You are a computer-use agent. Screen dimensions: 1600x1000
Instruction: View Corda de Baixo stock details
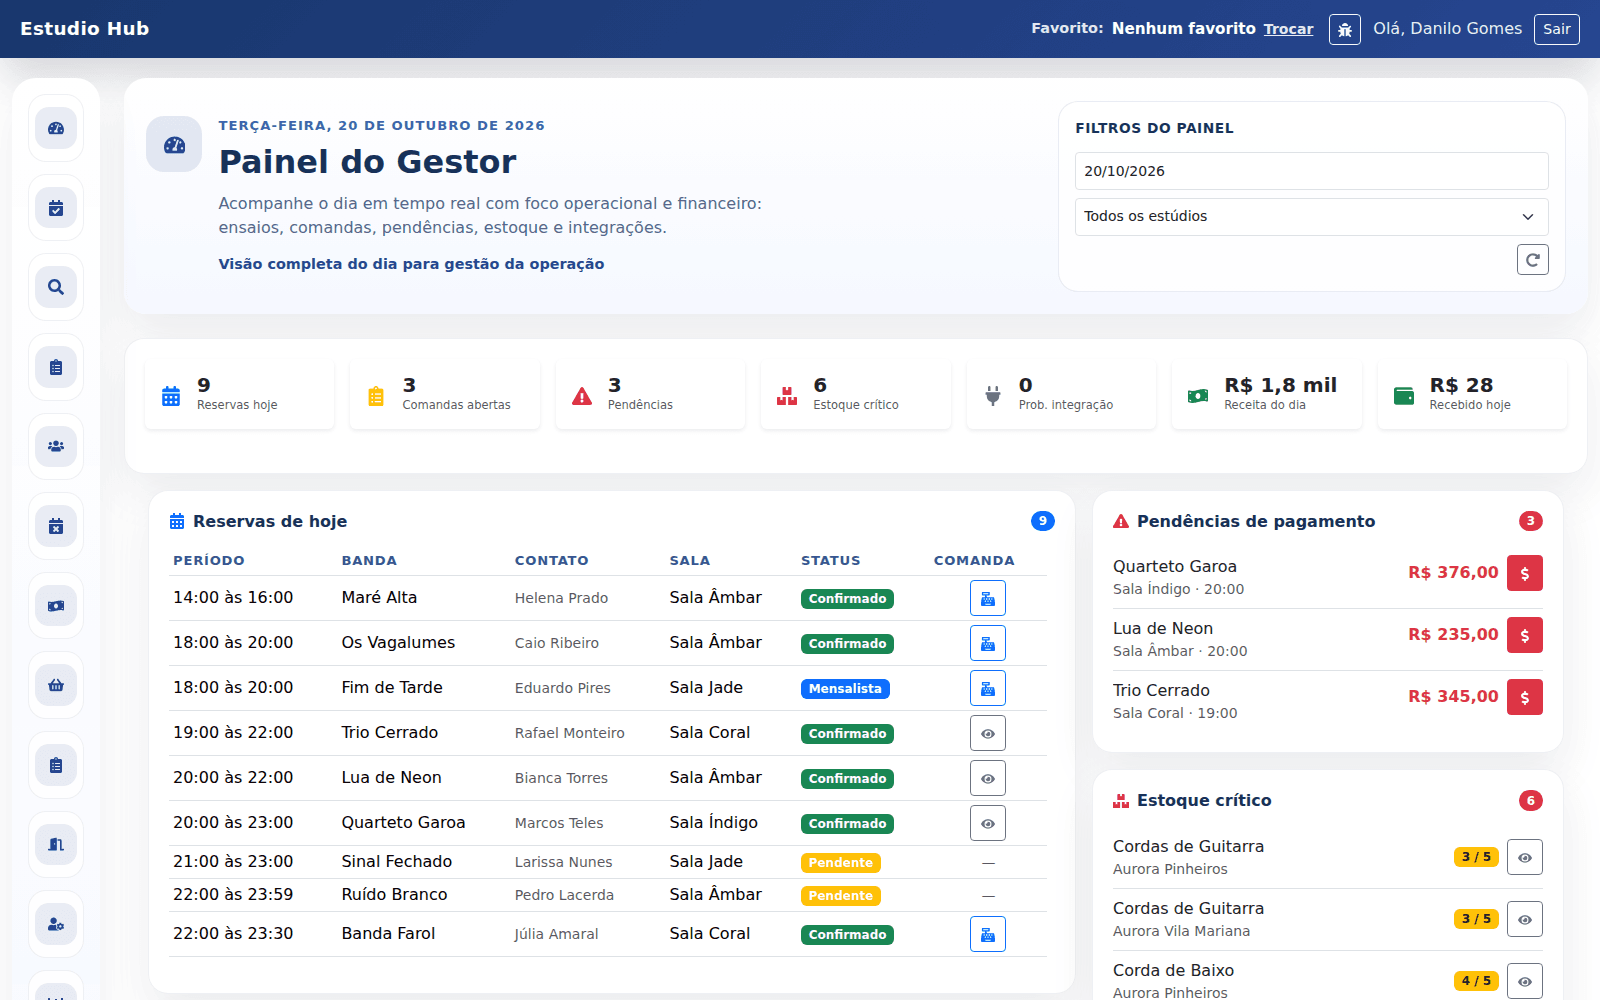coord(1525,981)
